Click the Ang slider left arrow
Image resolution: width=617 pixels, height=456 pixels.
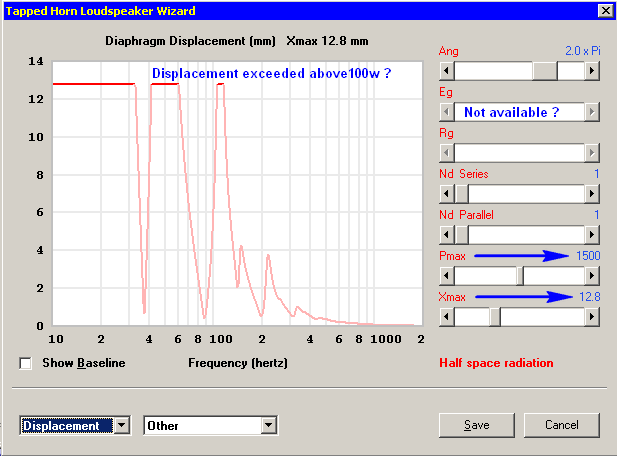pyautogui.click(x=447, y=71)
